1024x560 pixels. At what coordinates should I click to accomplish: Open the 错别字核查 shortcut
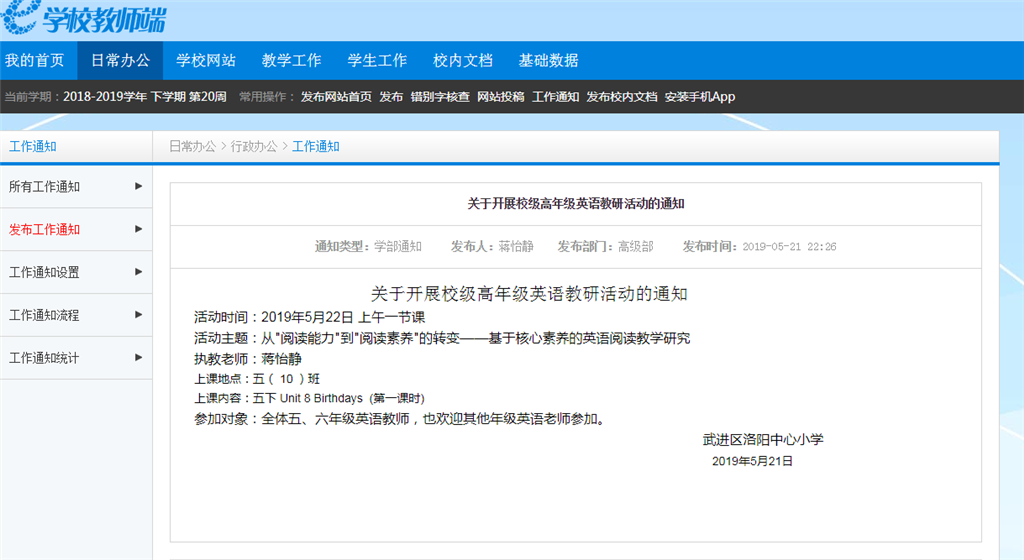click(440, 97)
